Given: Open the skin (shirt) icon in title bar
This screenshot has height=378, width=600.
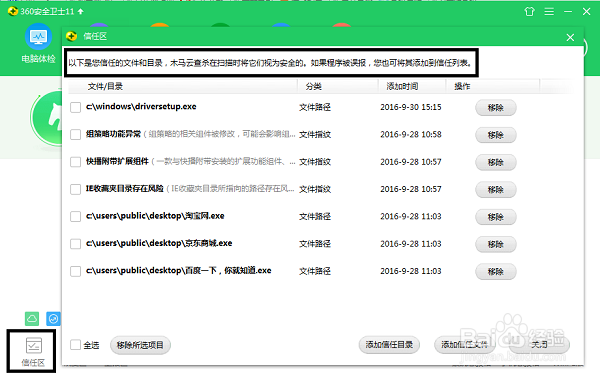Looking at the screenshot, I should tap(530, 11).
